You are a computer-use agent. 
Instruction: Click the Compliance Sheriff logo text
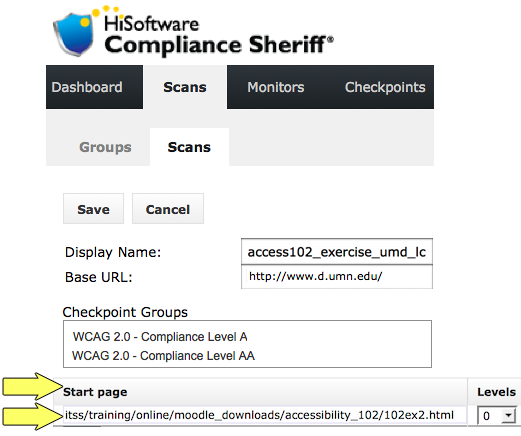pyautogui.click(x=219, y=45)
